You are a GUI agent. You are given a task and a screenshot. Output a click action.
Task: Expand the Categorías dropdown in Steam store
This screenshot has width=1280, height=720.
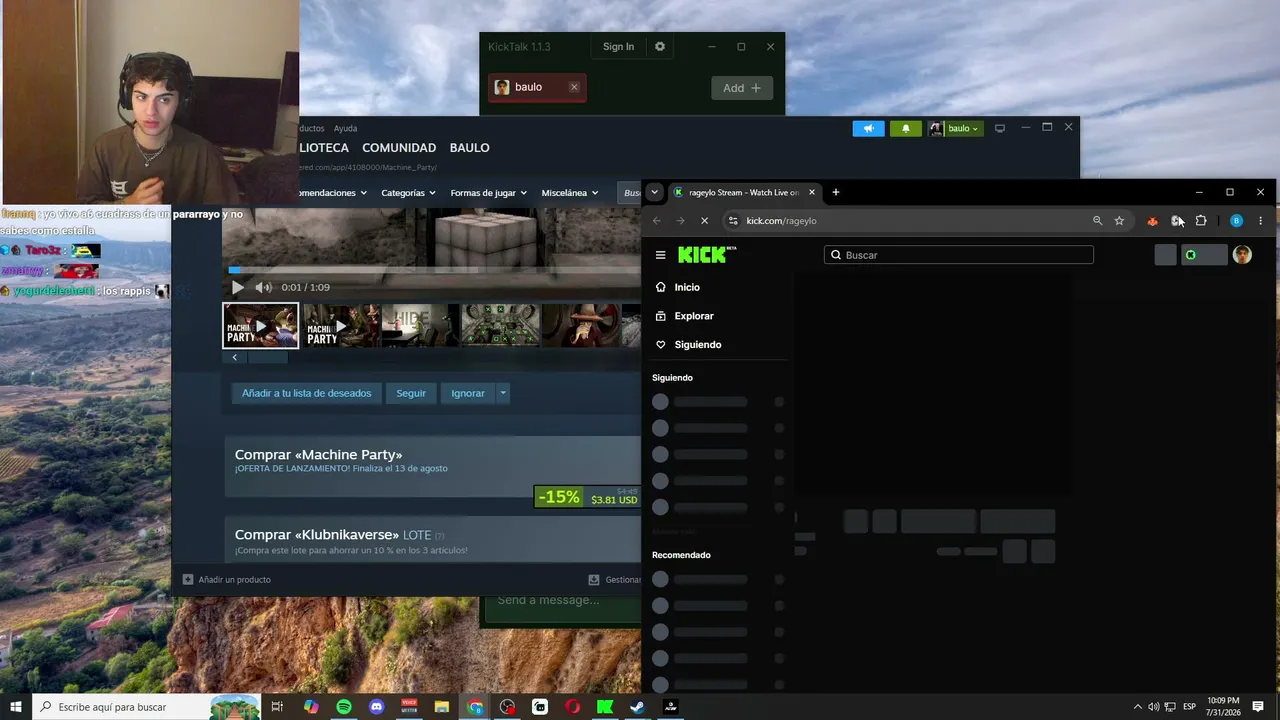[x=408, y=193]
